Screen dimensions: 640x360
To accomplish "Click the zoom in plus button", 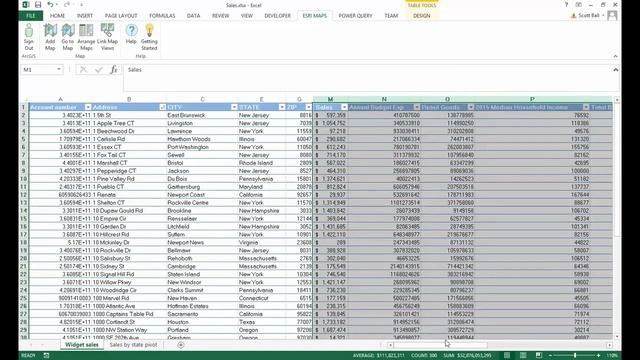I will tap(598, 356).
